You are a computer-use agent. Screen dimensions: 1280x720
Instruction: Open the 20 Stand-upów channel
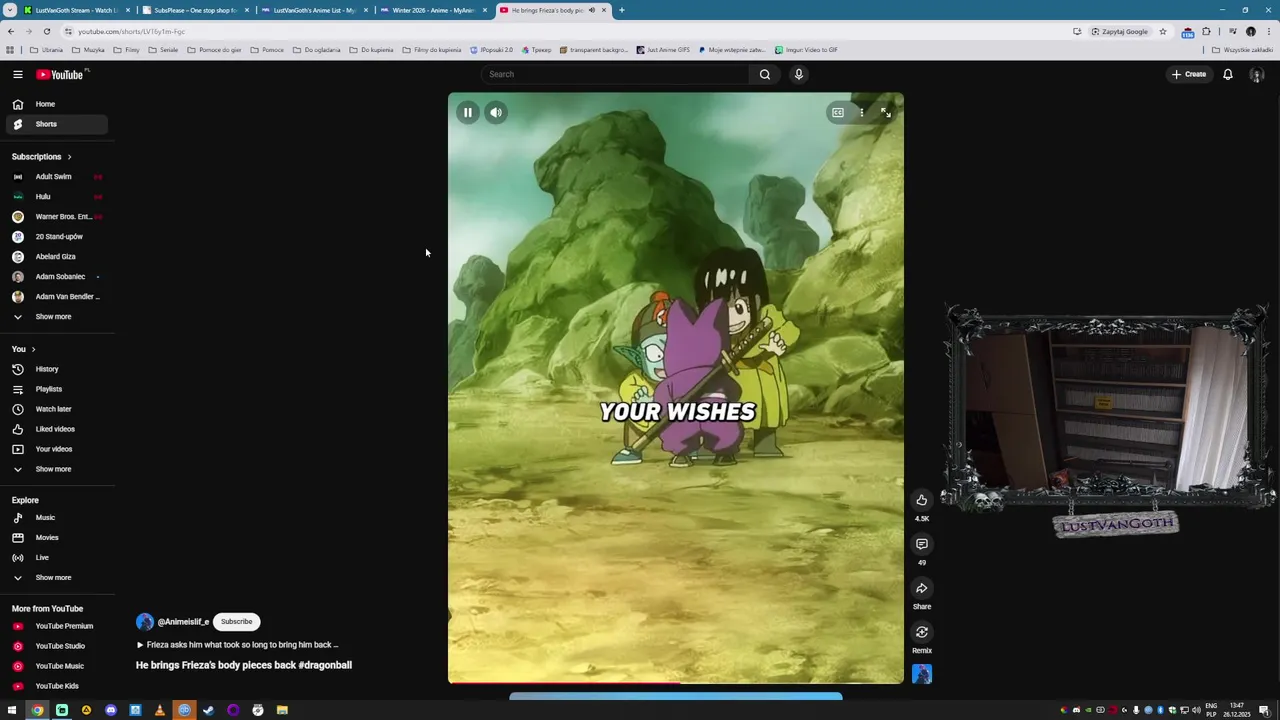(56, 237)
